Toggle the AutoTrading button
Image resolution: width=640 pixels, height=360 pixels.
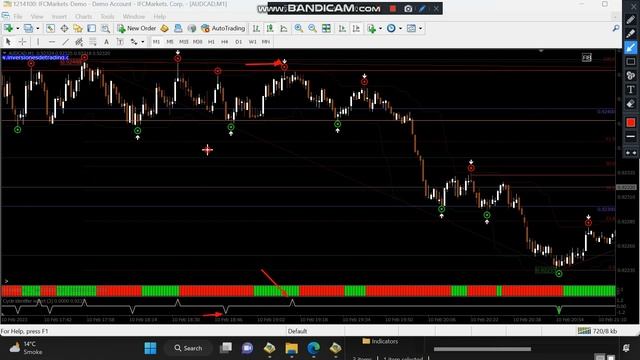(223, 28)
